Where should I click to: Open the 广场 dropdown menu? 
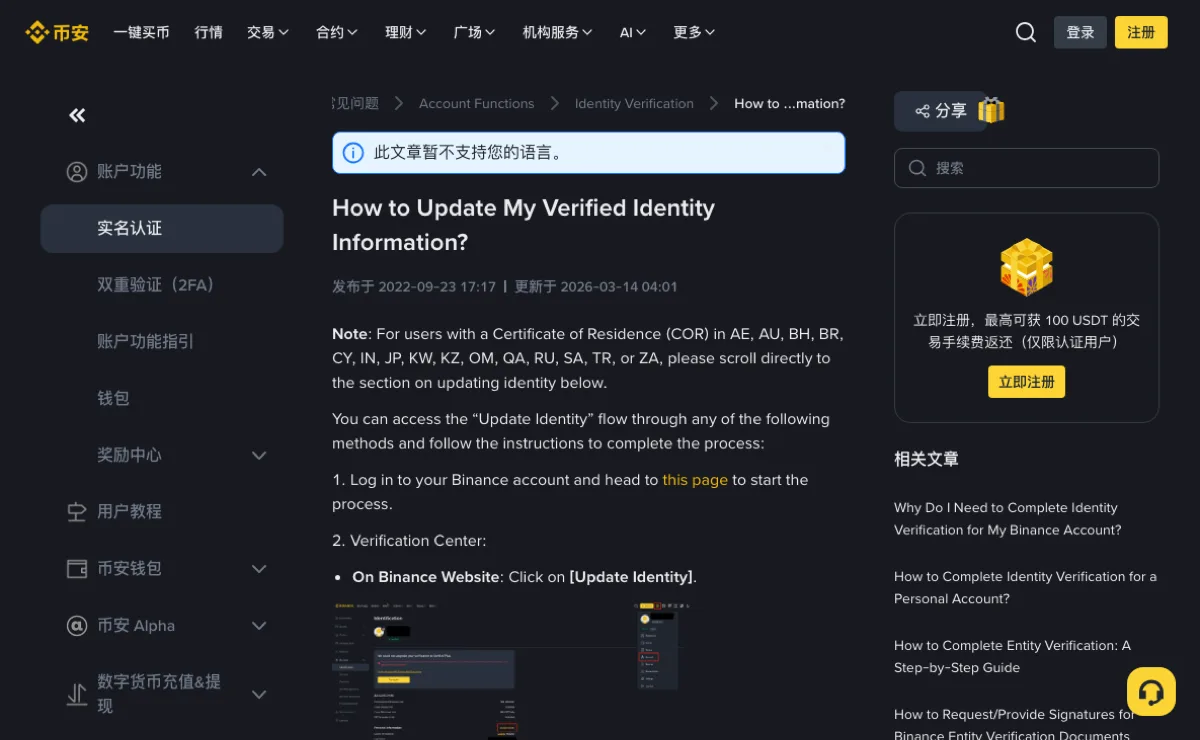[x=475, y=32]
